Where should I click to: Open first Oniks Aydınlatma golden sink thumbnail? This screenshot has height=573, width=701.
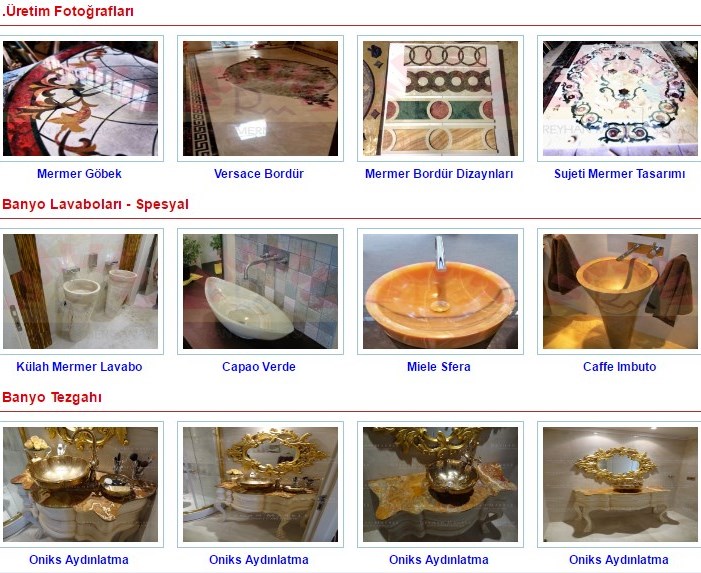80,485
